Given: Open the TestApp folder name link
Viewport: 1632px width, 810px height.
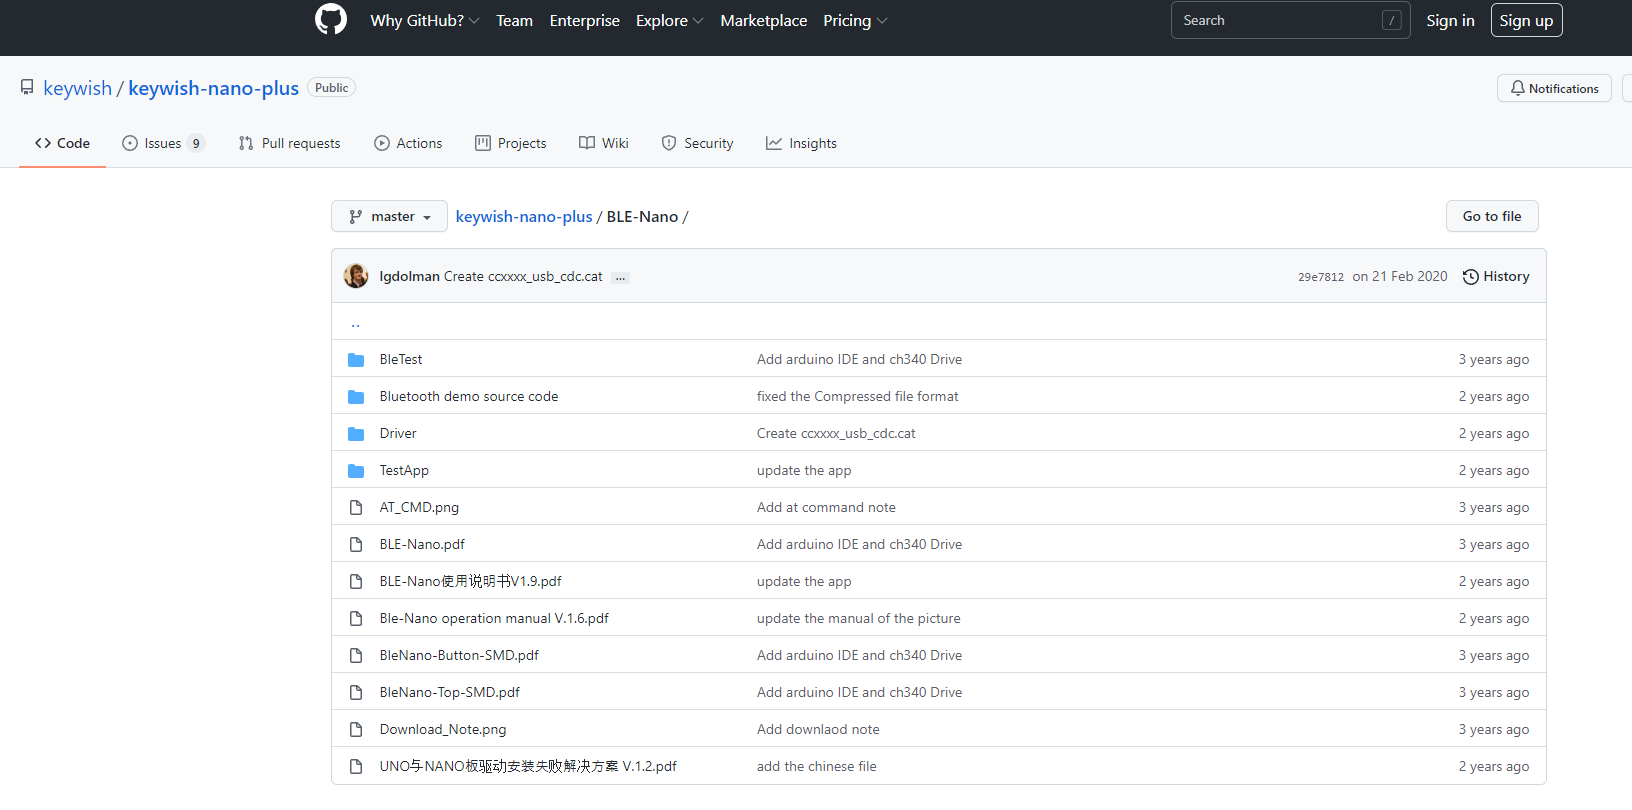Looking at the screenshot, I should pyautogui.click(x=404, y=470).
